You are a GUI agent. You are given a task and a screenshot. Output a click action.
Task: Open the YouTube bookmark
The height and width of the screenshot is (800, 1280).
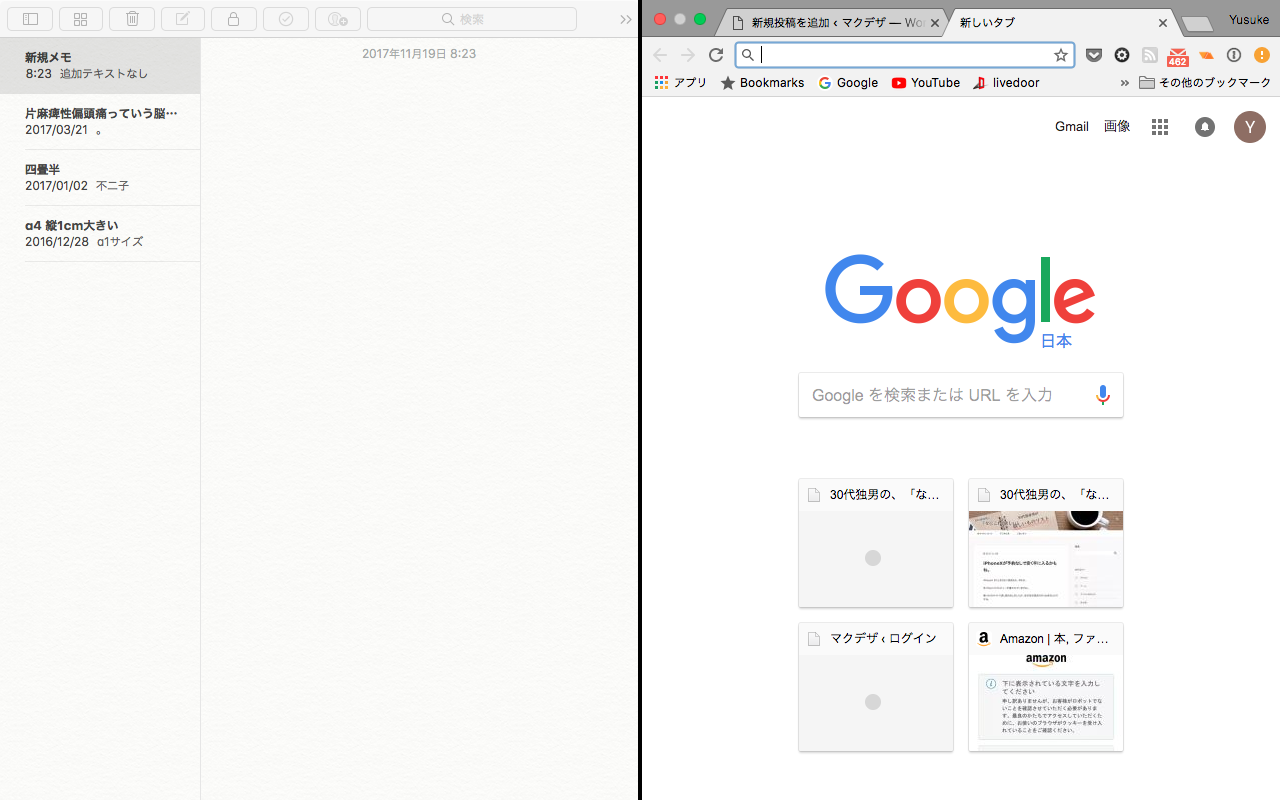coord(925,83)
